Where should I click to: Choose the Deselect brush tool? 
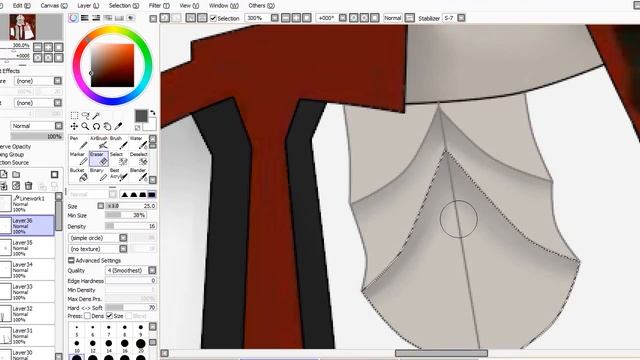[x=138, y=159]
